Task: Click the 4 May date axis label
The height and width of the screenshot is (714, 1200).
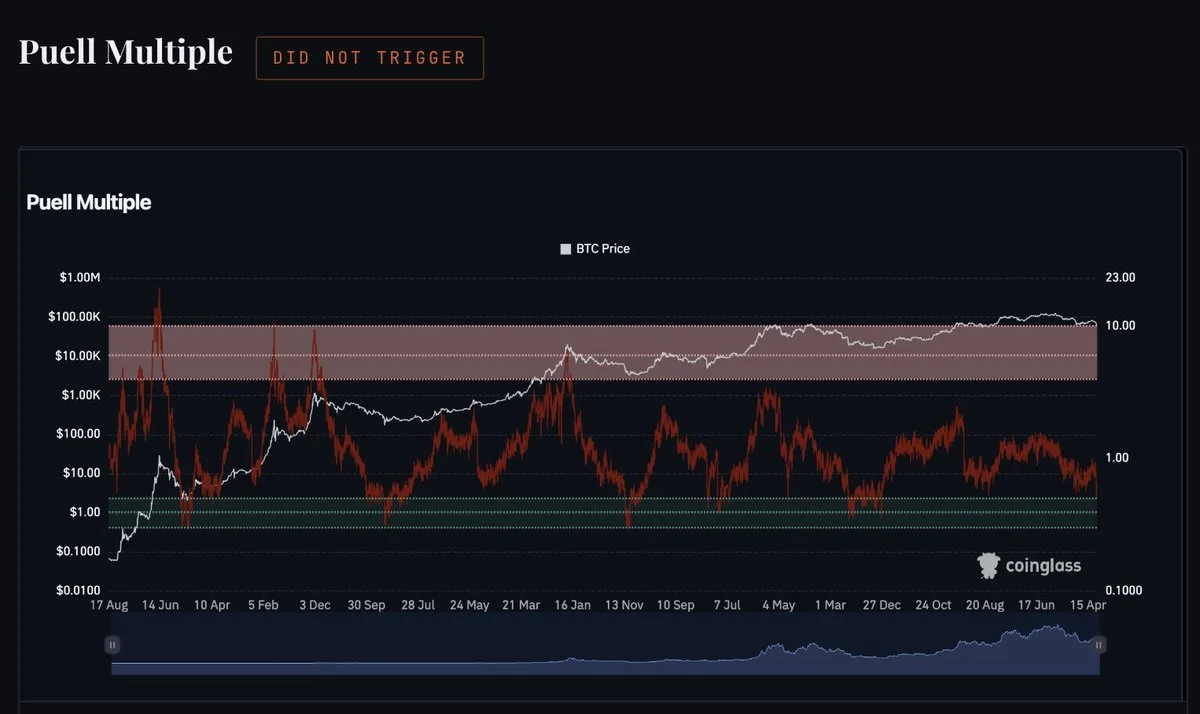Action: [778, 605]
